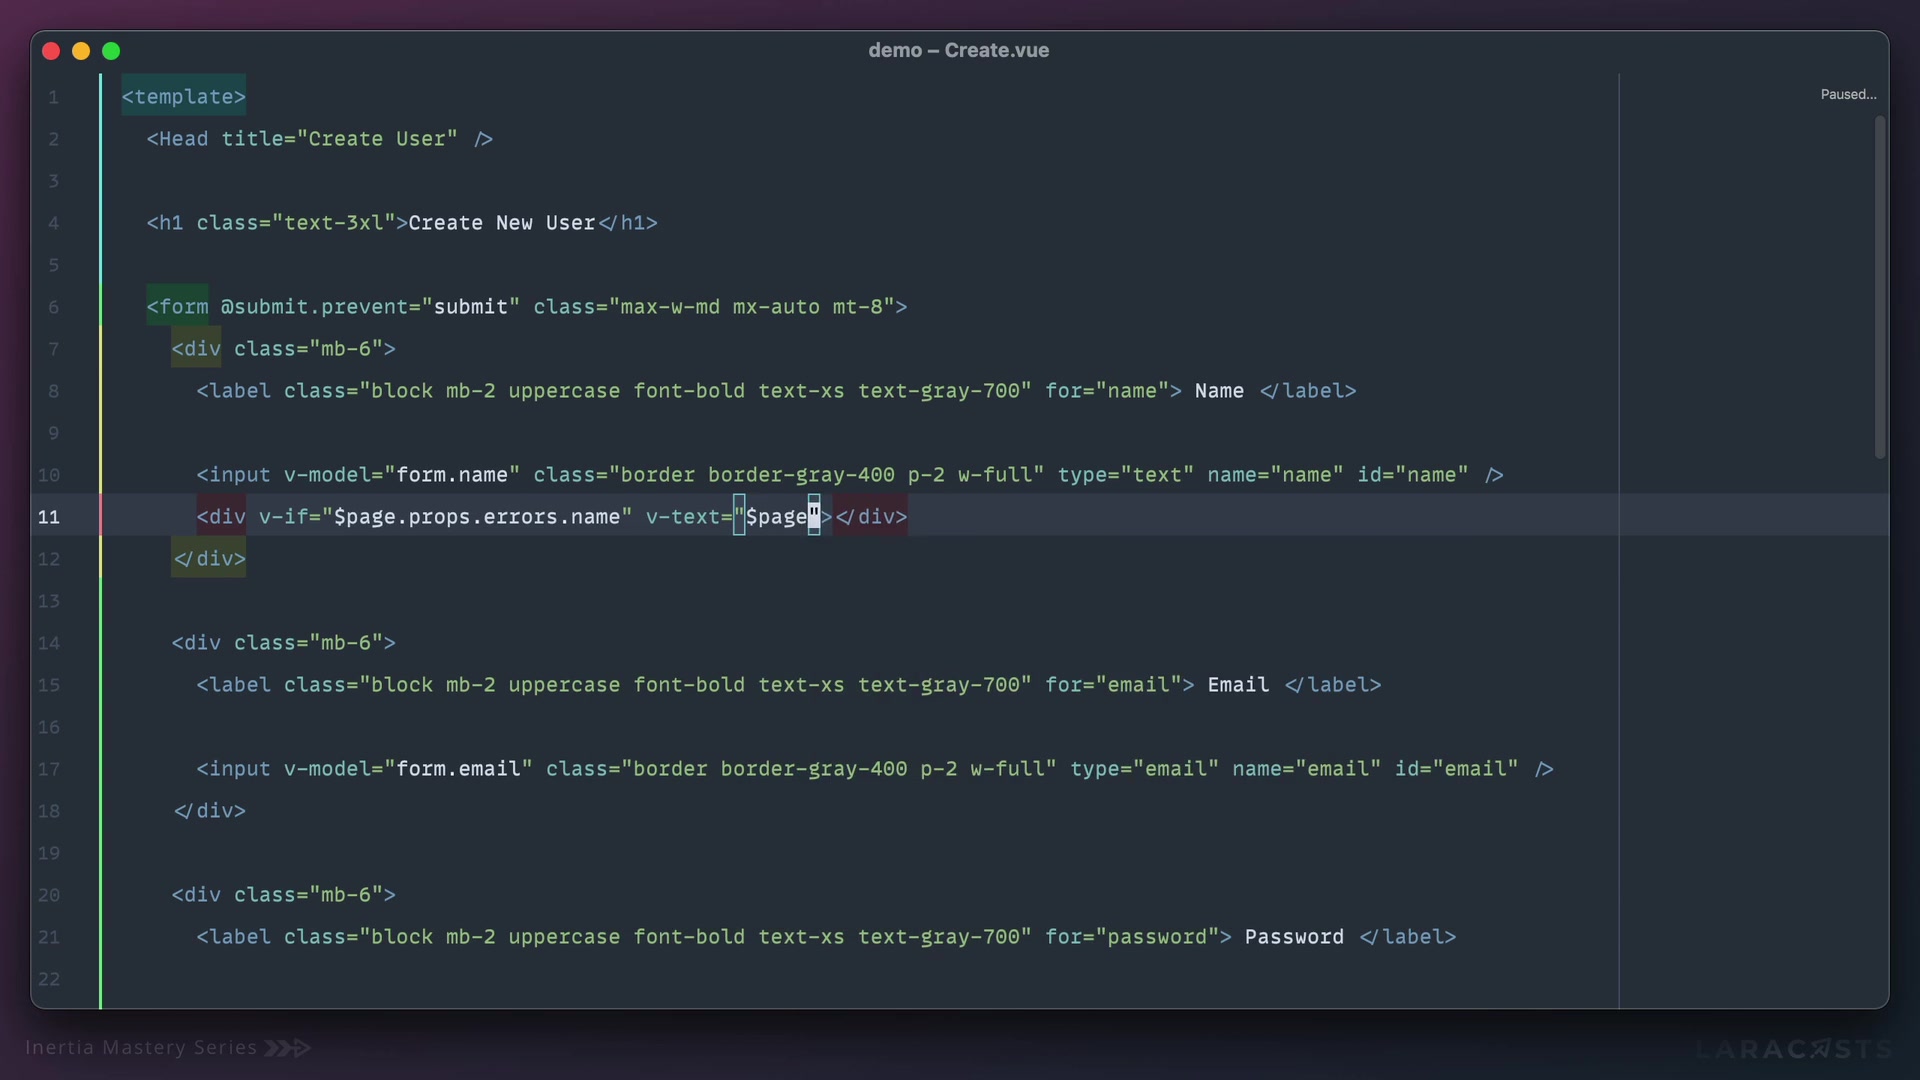Click line number 21 in gutter

point(49,937)
